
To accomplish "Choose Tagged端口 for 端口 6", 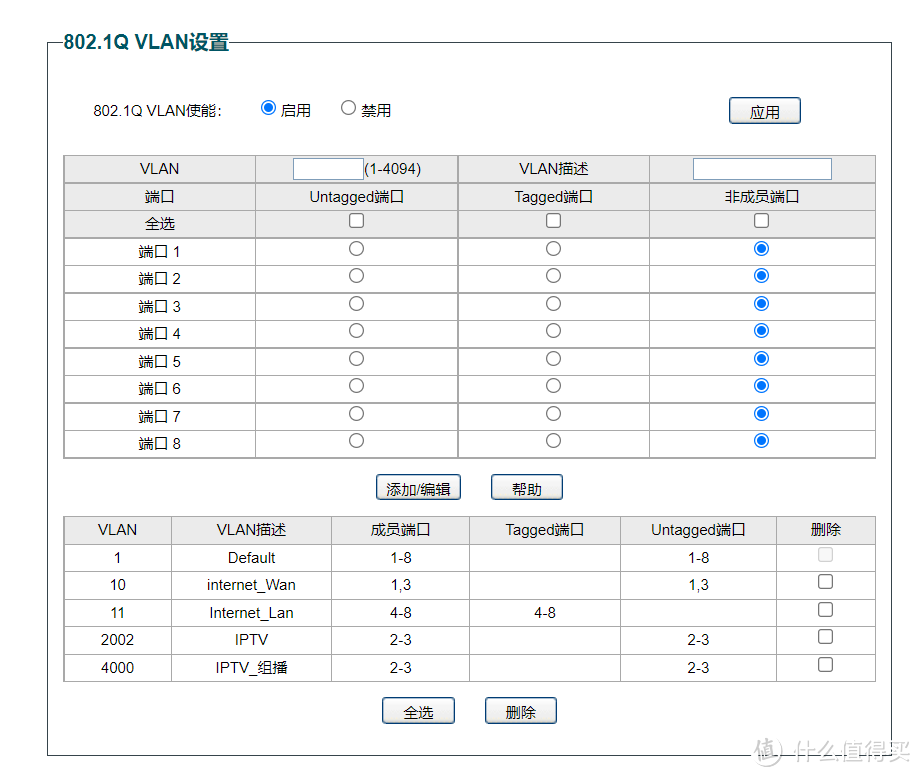I will tap(553, 385).
